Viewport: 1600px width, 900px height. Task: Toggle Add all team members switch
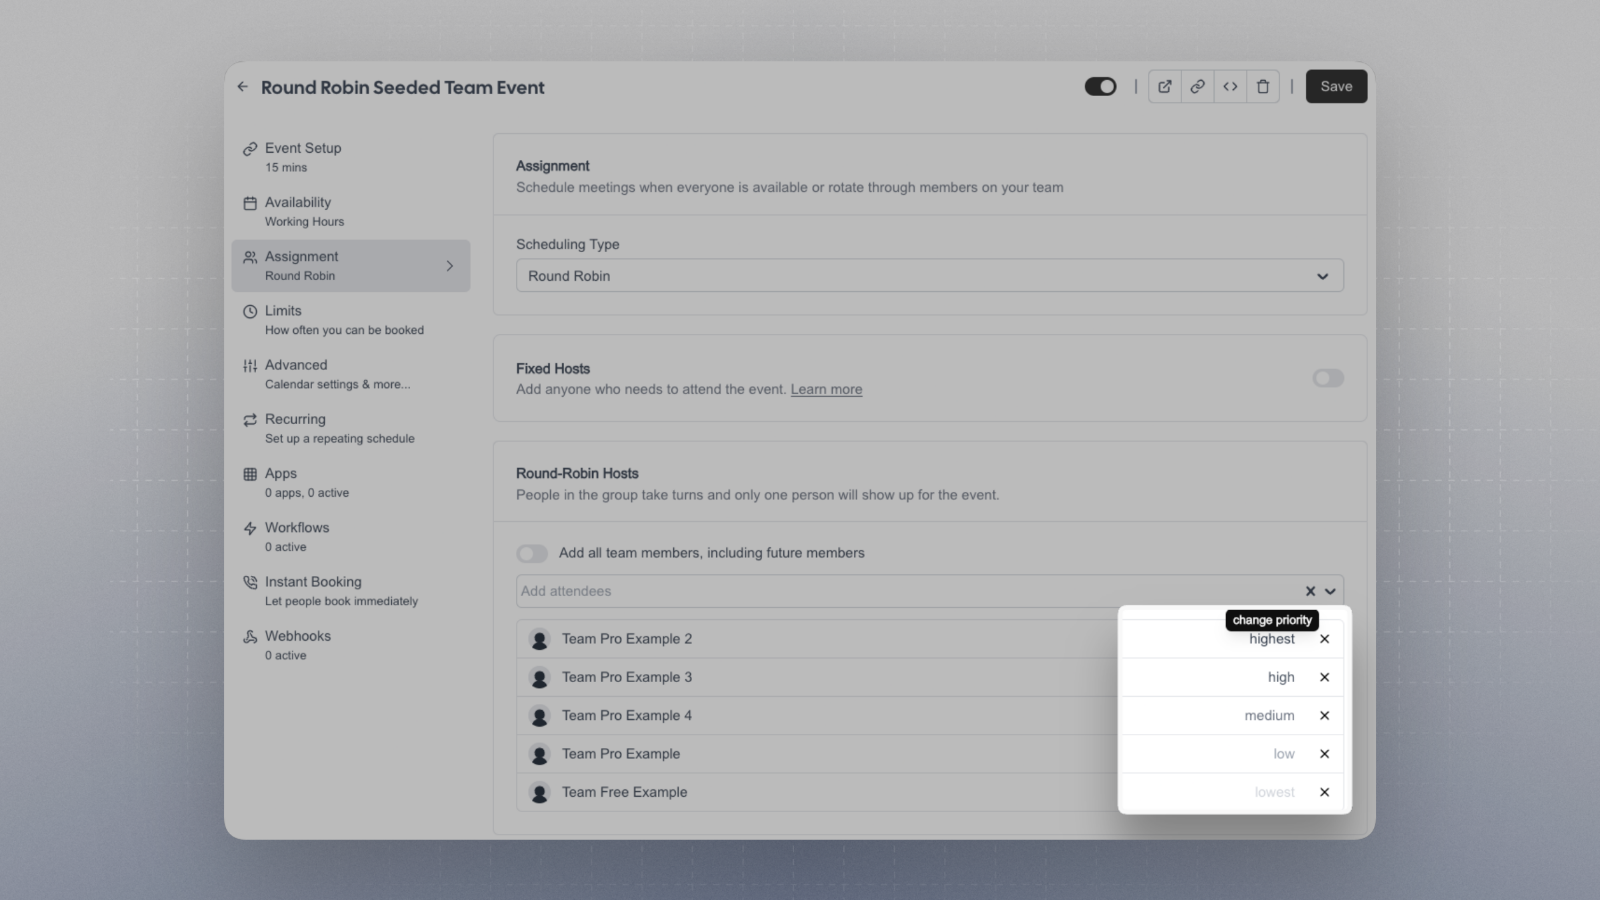point(532,553)
